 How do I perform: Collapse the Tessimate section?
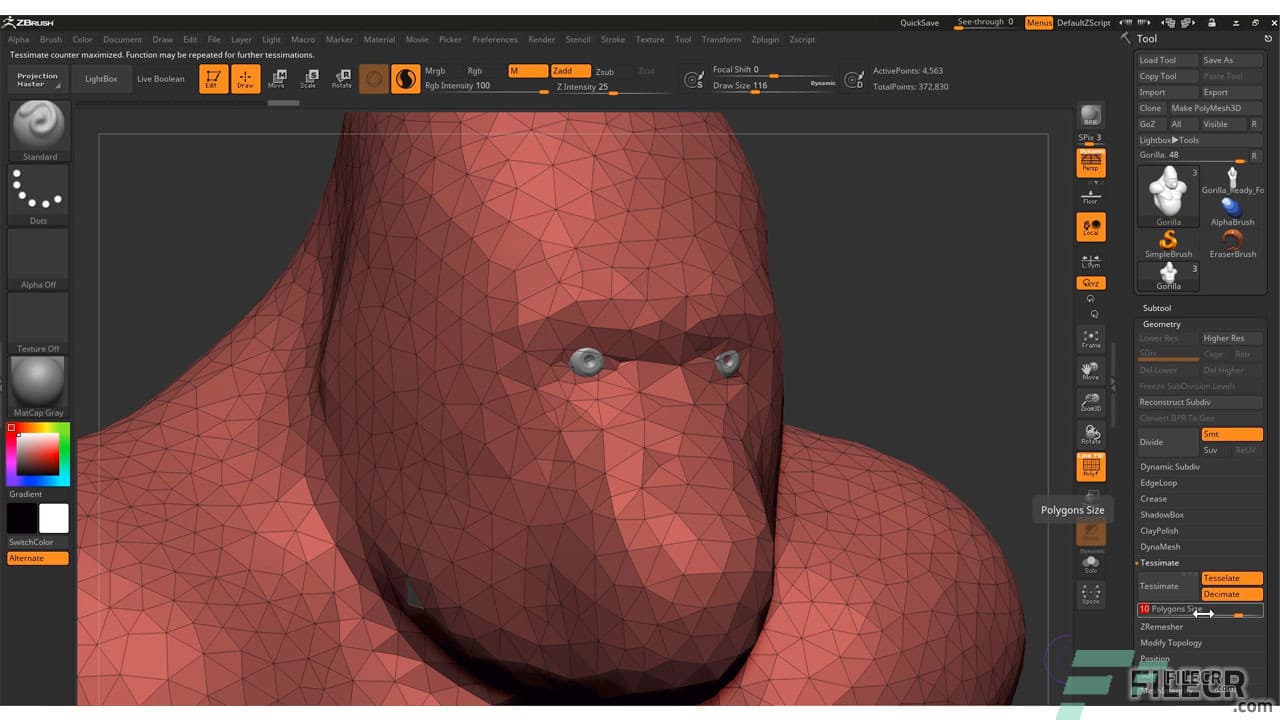[x=1159, y=563]
